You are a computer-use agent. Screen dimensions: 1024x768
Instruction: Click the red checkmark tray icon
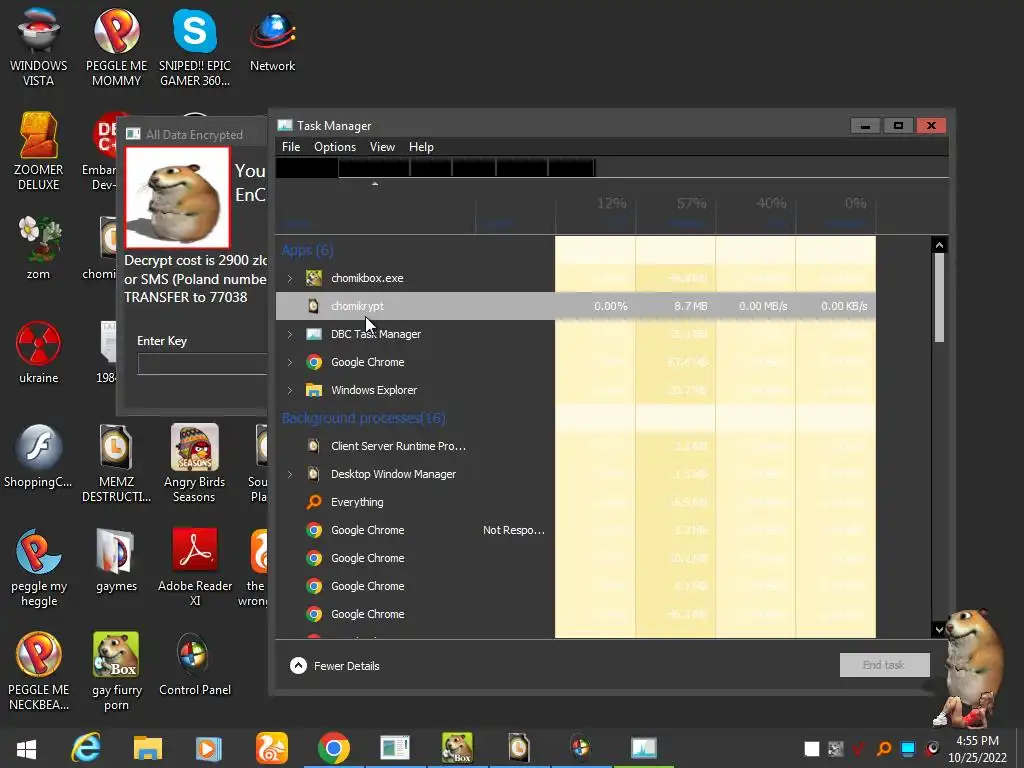[859, 748]
